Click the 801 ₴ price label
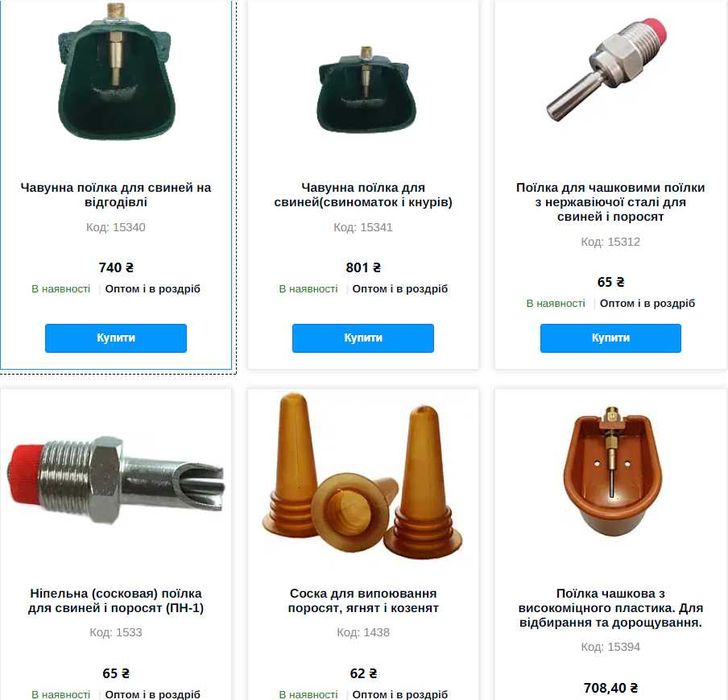 coord(363,267)
